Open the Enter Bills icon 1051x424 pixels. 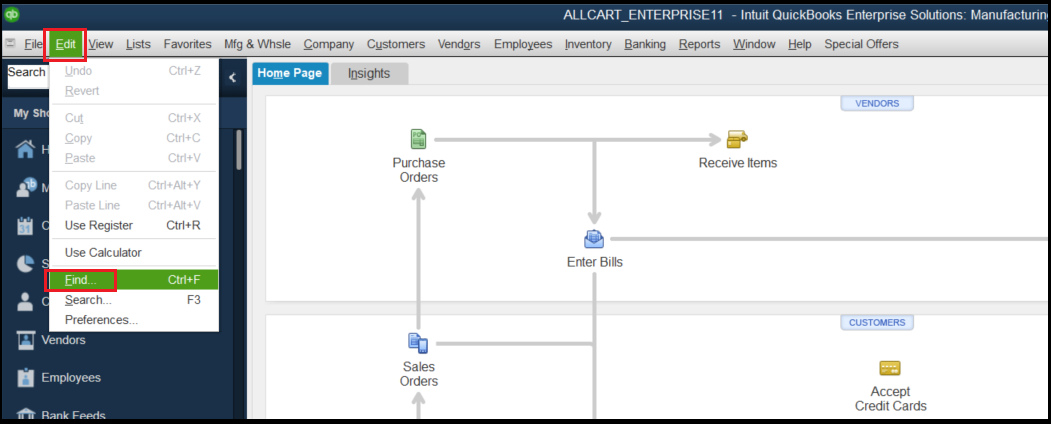[594, 239]
